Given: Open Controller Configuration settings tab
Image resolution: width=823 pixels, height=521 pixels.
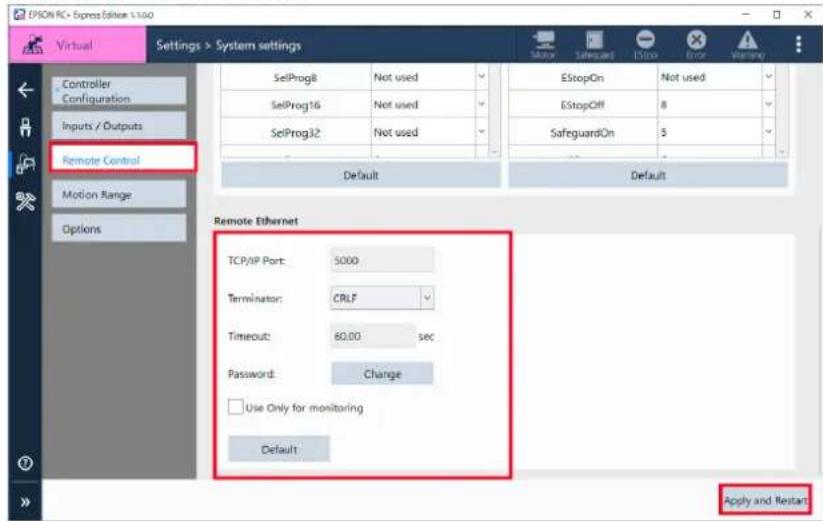Looking at the screenshot, I should tap(119, 91).
